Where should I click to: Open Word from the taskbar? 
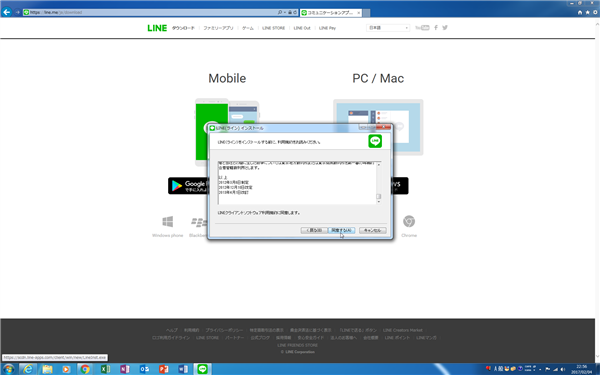click(183, 369)
